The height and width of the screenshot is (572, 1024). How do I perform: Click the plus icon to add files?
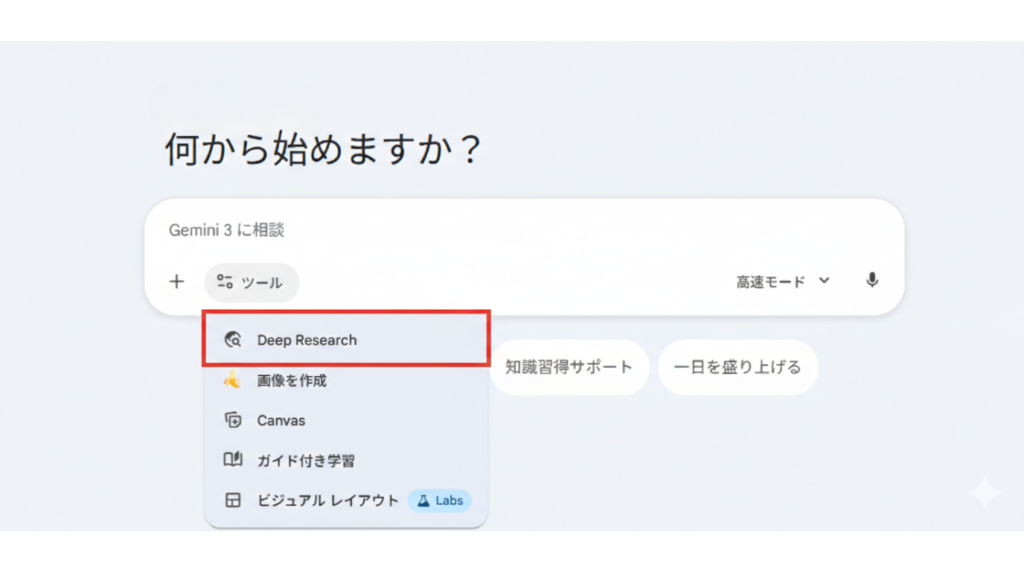tap(177, 282)
